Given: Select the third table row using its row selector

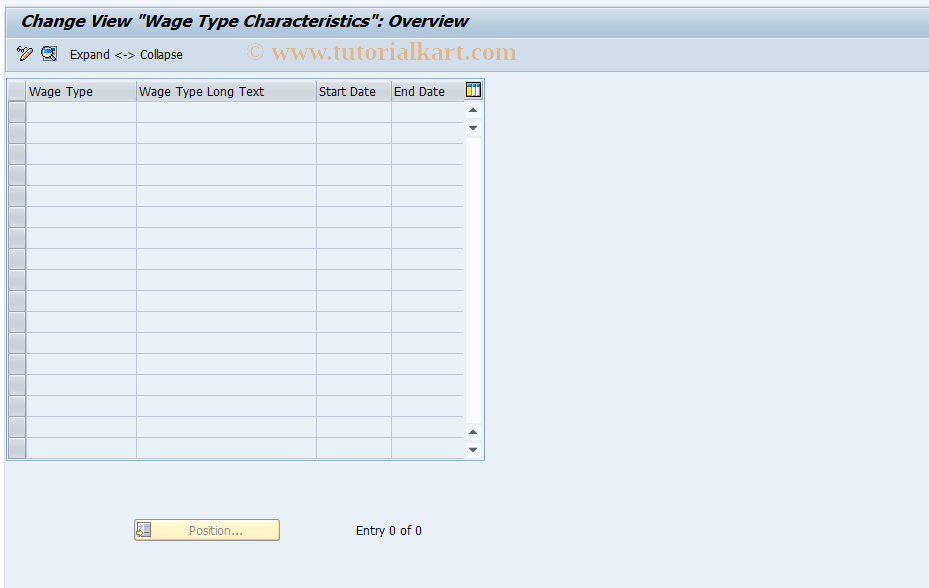Looking at the screenshot, I should [x=17, y=154].
